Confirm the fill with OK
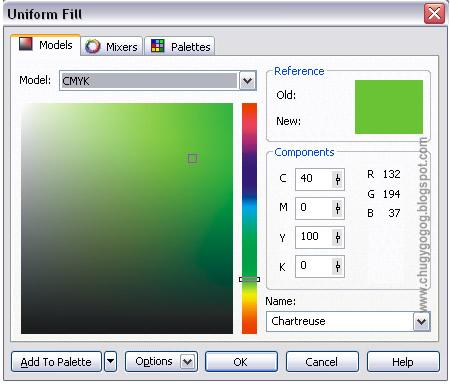450x384 pixels. [x=241, y=362]
